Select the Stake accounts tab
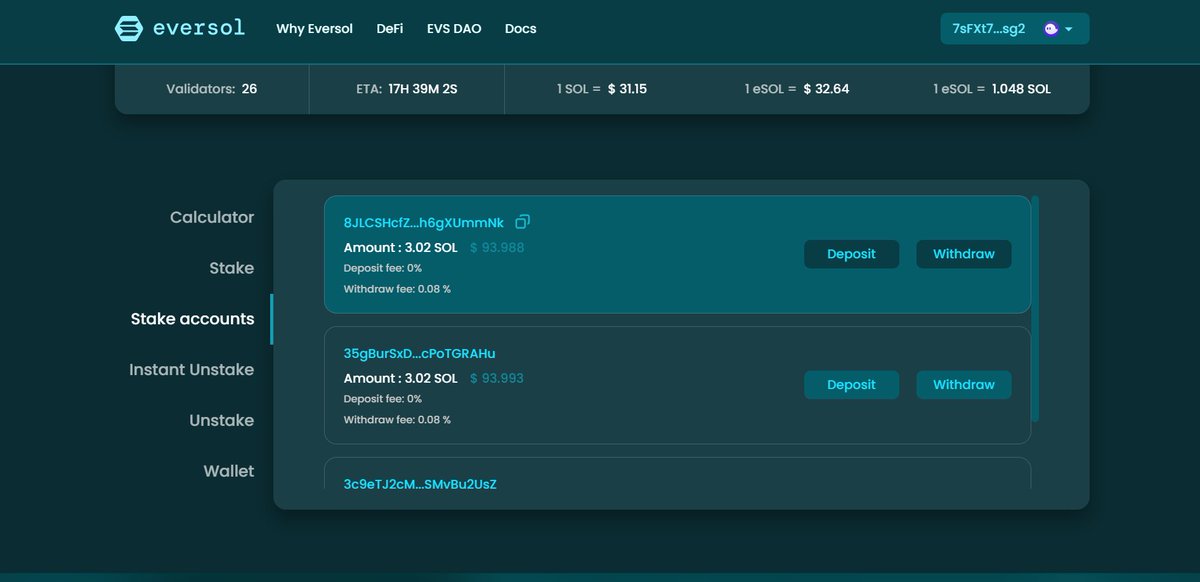Viewport: 1200px width, 582px height. (193, 319)
